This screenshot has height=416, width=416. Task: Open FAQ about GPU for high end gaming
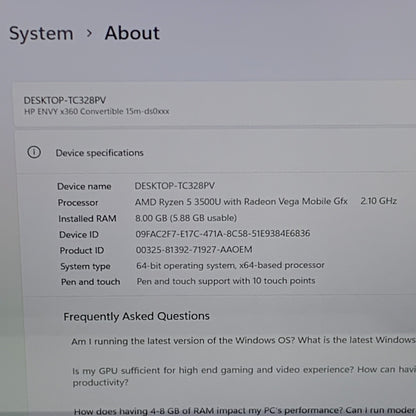tap(244, 376)
